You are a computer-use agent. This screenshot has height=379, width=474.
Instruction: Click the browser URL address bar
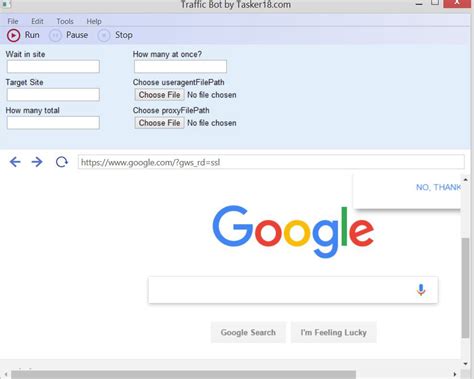(271, 162)
